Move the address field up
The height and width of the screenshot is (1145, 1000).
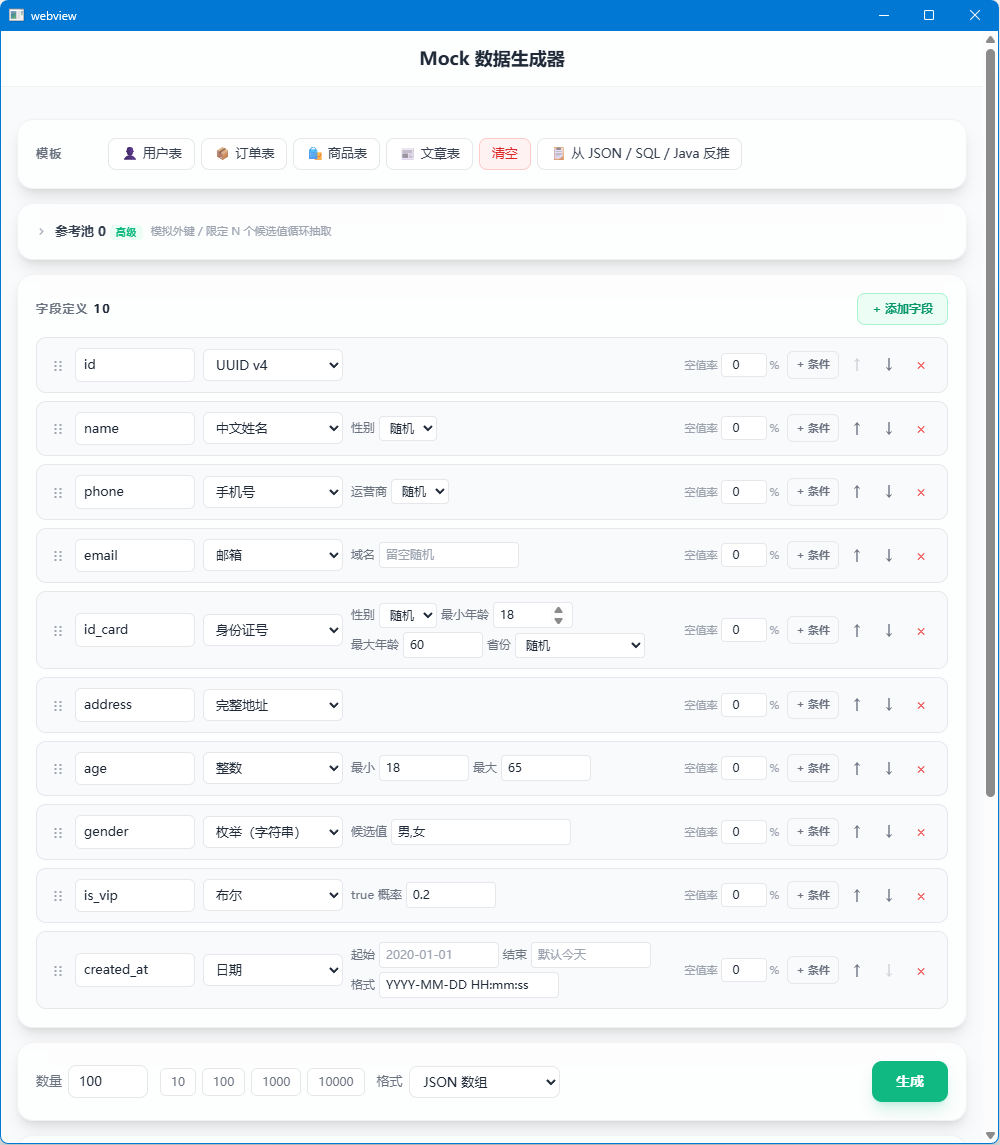coord(857,705)
